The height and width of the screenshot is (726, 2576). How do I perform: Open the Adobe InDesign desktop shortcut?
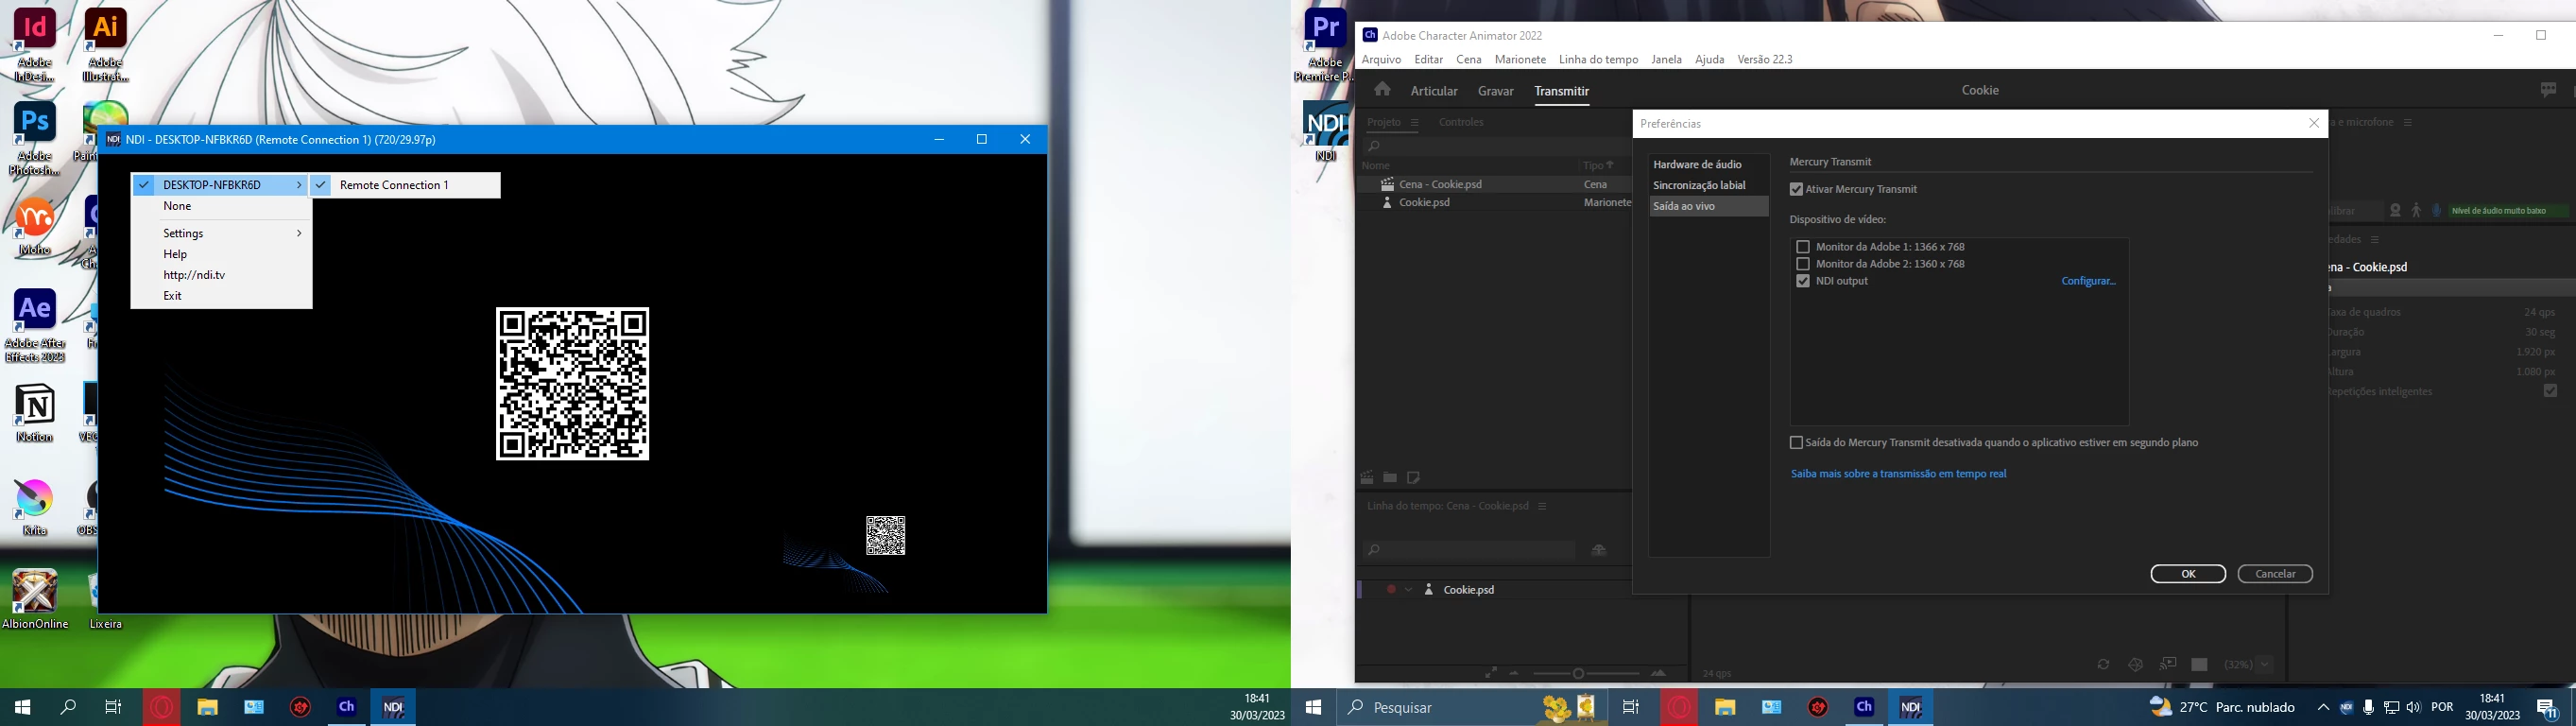pyautogui.click(x=34, y=45)
